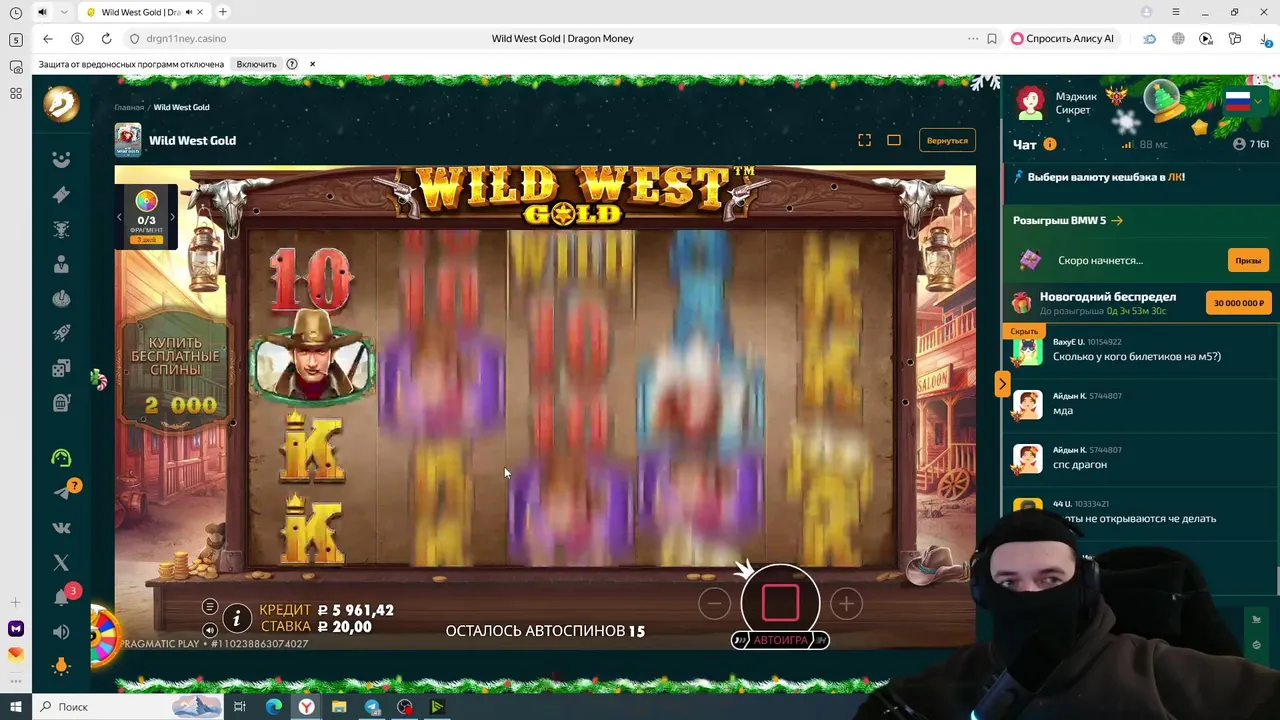Open the support headset sidebar icon
This screenshot has height=720, width=1280.
pyautogui.click(x=61, y=458)
